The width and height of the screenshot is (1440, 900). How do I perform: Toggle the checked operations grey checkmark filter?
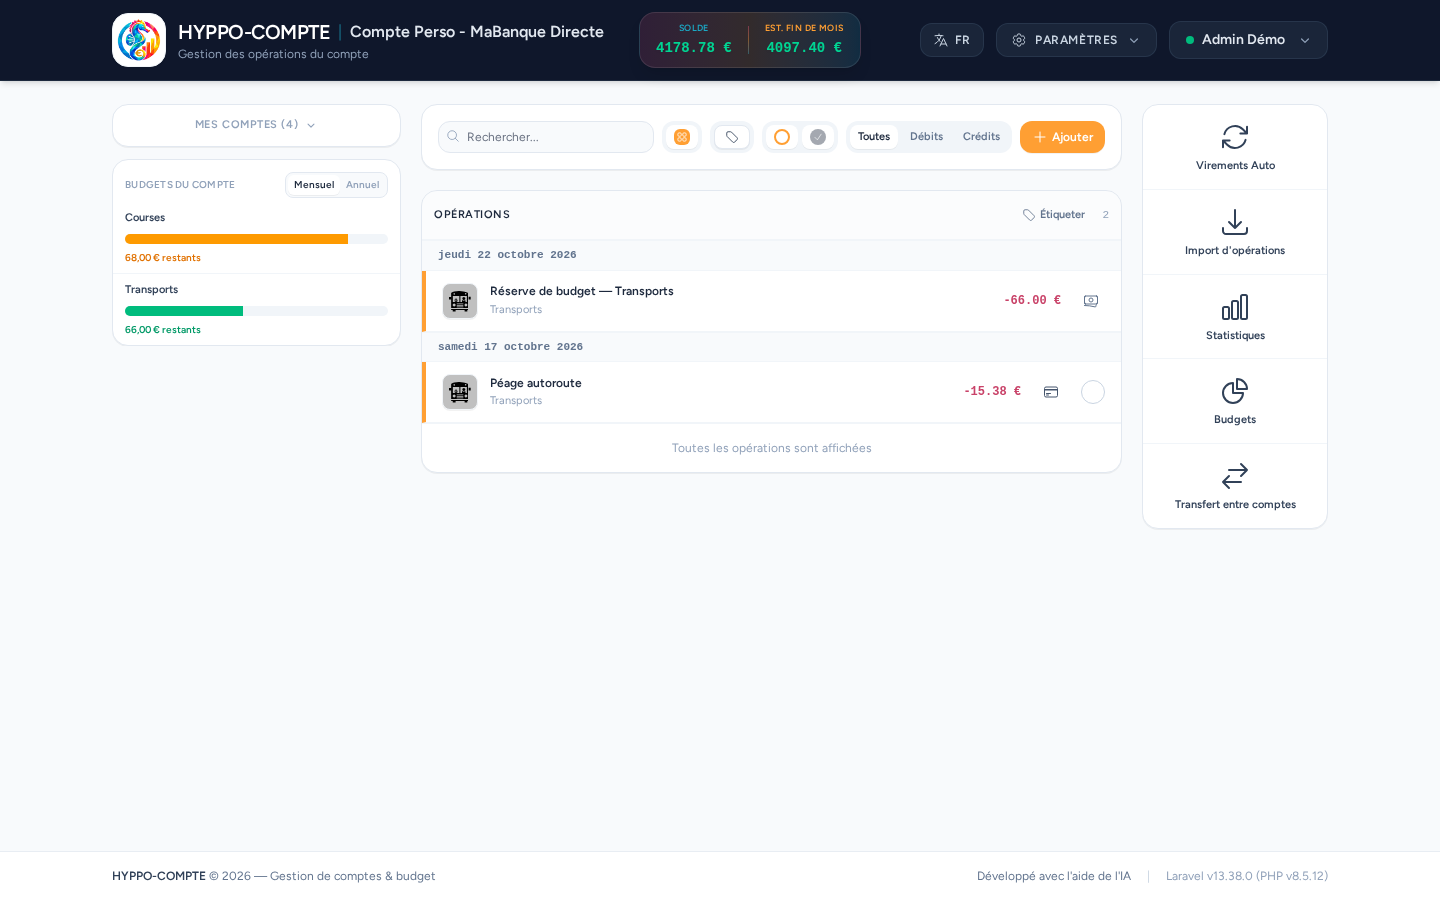coord(818,137)
